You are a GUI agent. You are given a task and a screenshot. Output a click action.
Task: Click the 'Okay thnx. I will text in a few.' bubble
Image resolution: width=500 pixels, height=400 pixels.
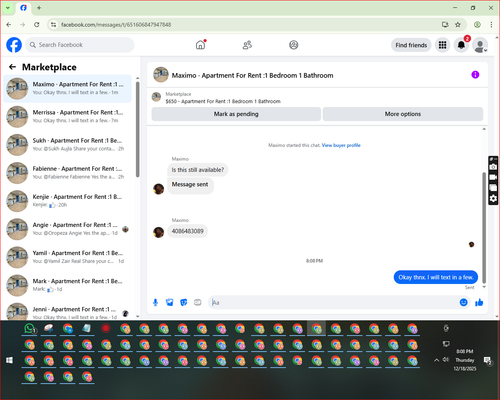click(436, 277)
